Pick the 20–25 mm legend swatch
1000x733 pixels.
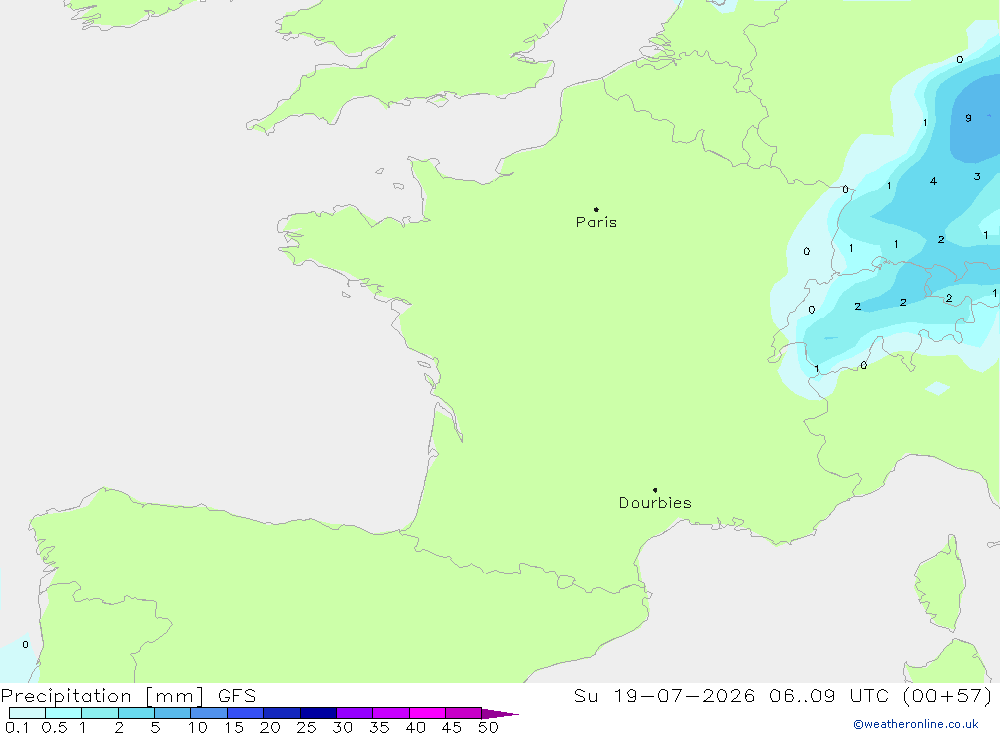[x=282, y=713]
